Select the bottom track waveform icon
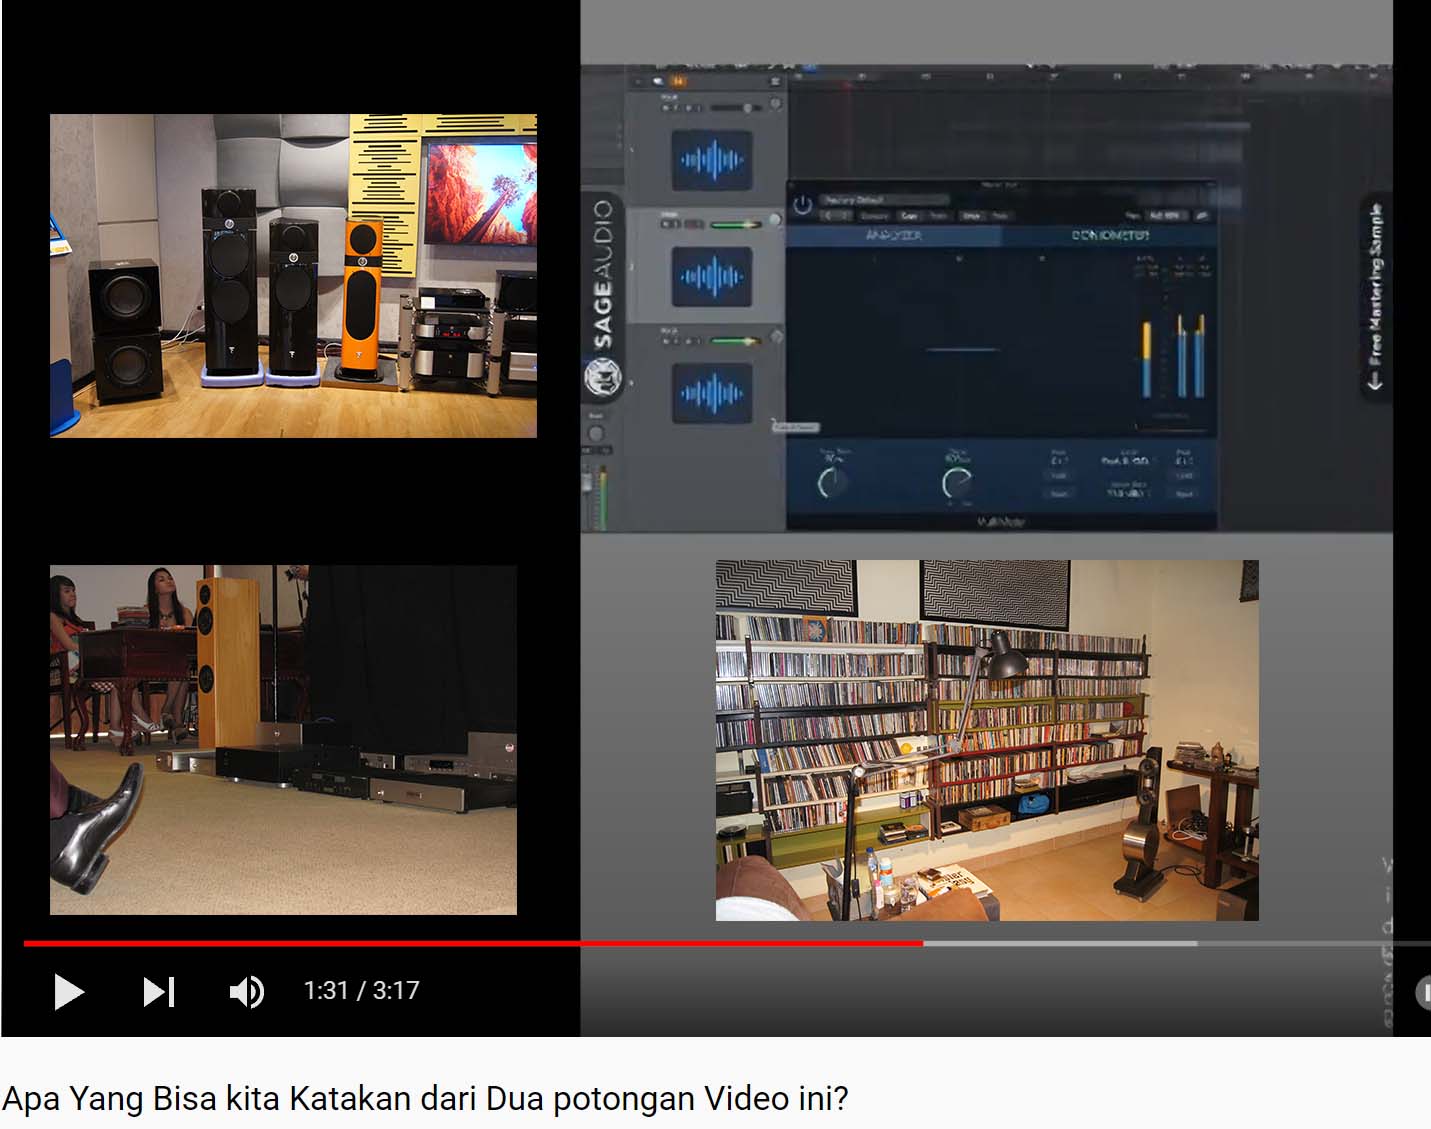 (712, 393)
